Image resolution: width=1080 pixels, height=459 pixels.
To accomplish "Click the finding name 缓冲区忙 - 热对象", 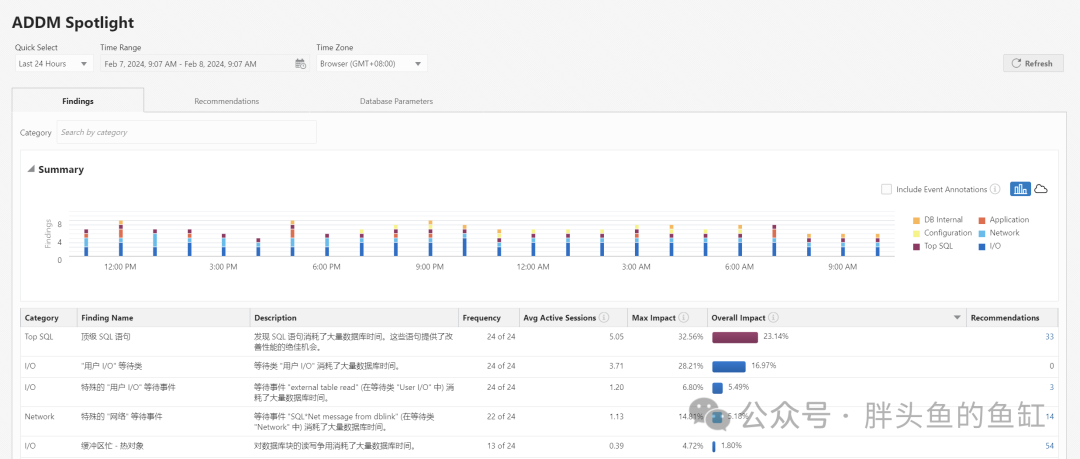I will tap(113, 446).
